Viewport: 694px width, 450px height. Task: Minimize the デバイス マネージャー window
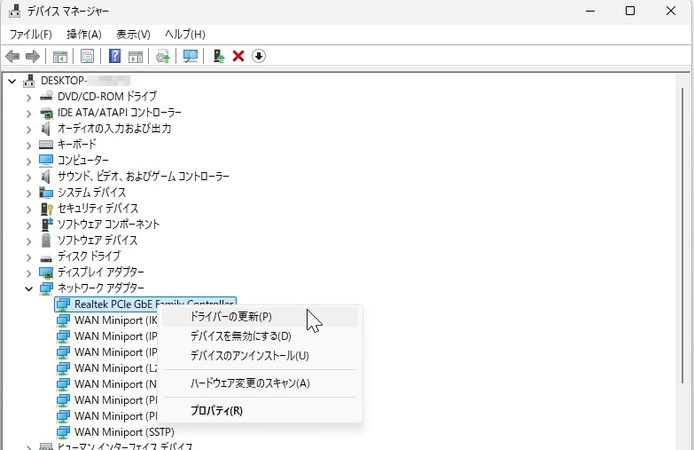(x=590, y=11)
